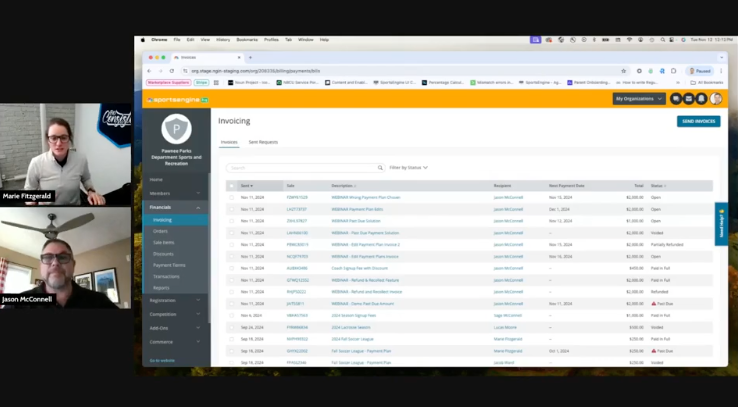Image resolution: width=738 pixels, height=407 pixels.
Task: Select the checkbox for invoice LHJ773737
Action: (x=231, y=210)
